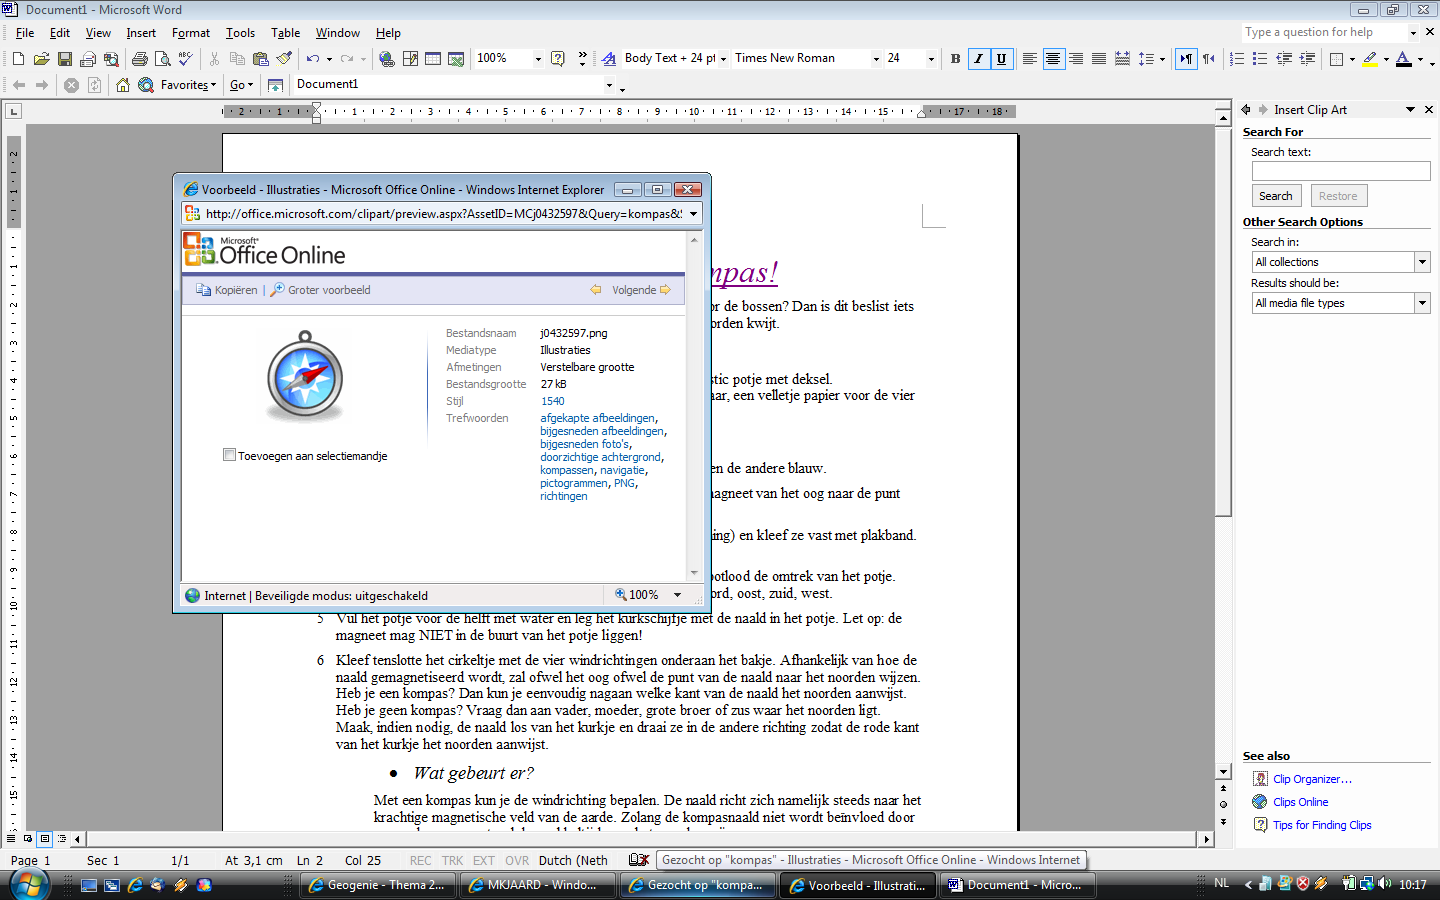This screenshot has width=1440, height=900.
Task: Open the font size dropdown
Action: tap(931, 59)
